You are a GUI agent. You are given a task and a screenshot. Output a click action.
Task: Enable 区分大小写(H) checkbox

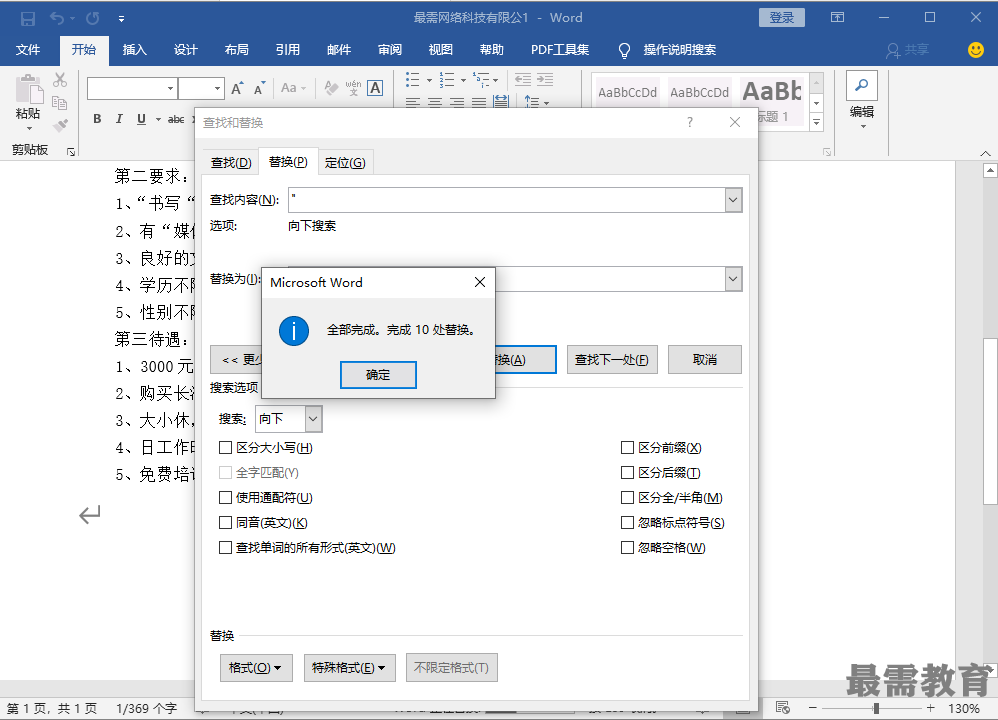point(225,448)
